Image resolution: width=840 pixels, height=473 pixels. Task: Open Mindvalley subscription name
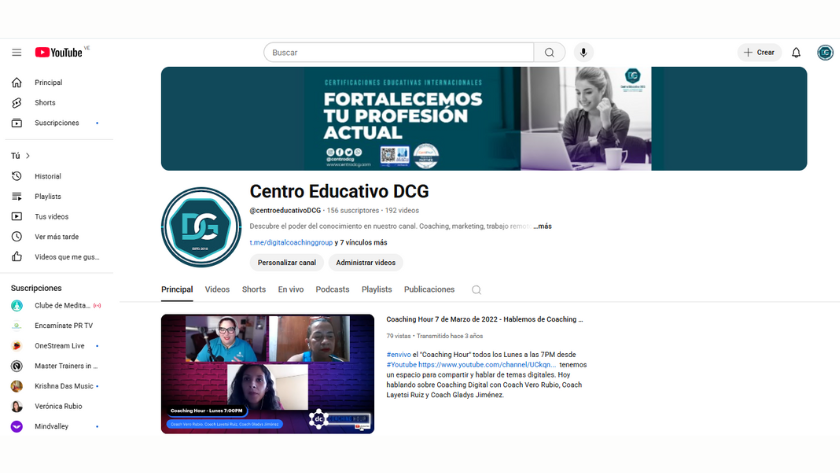(51, 426)
